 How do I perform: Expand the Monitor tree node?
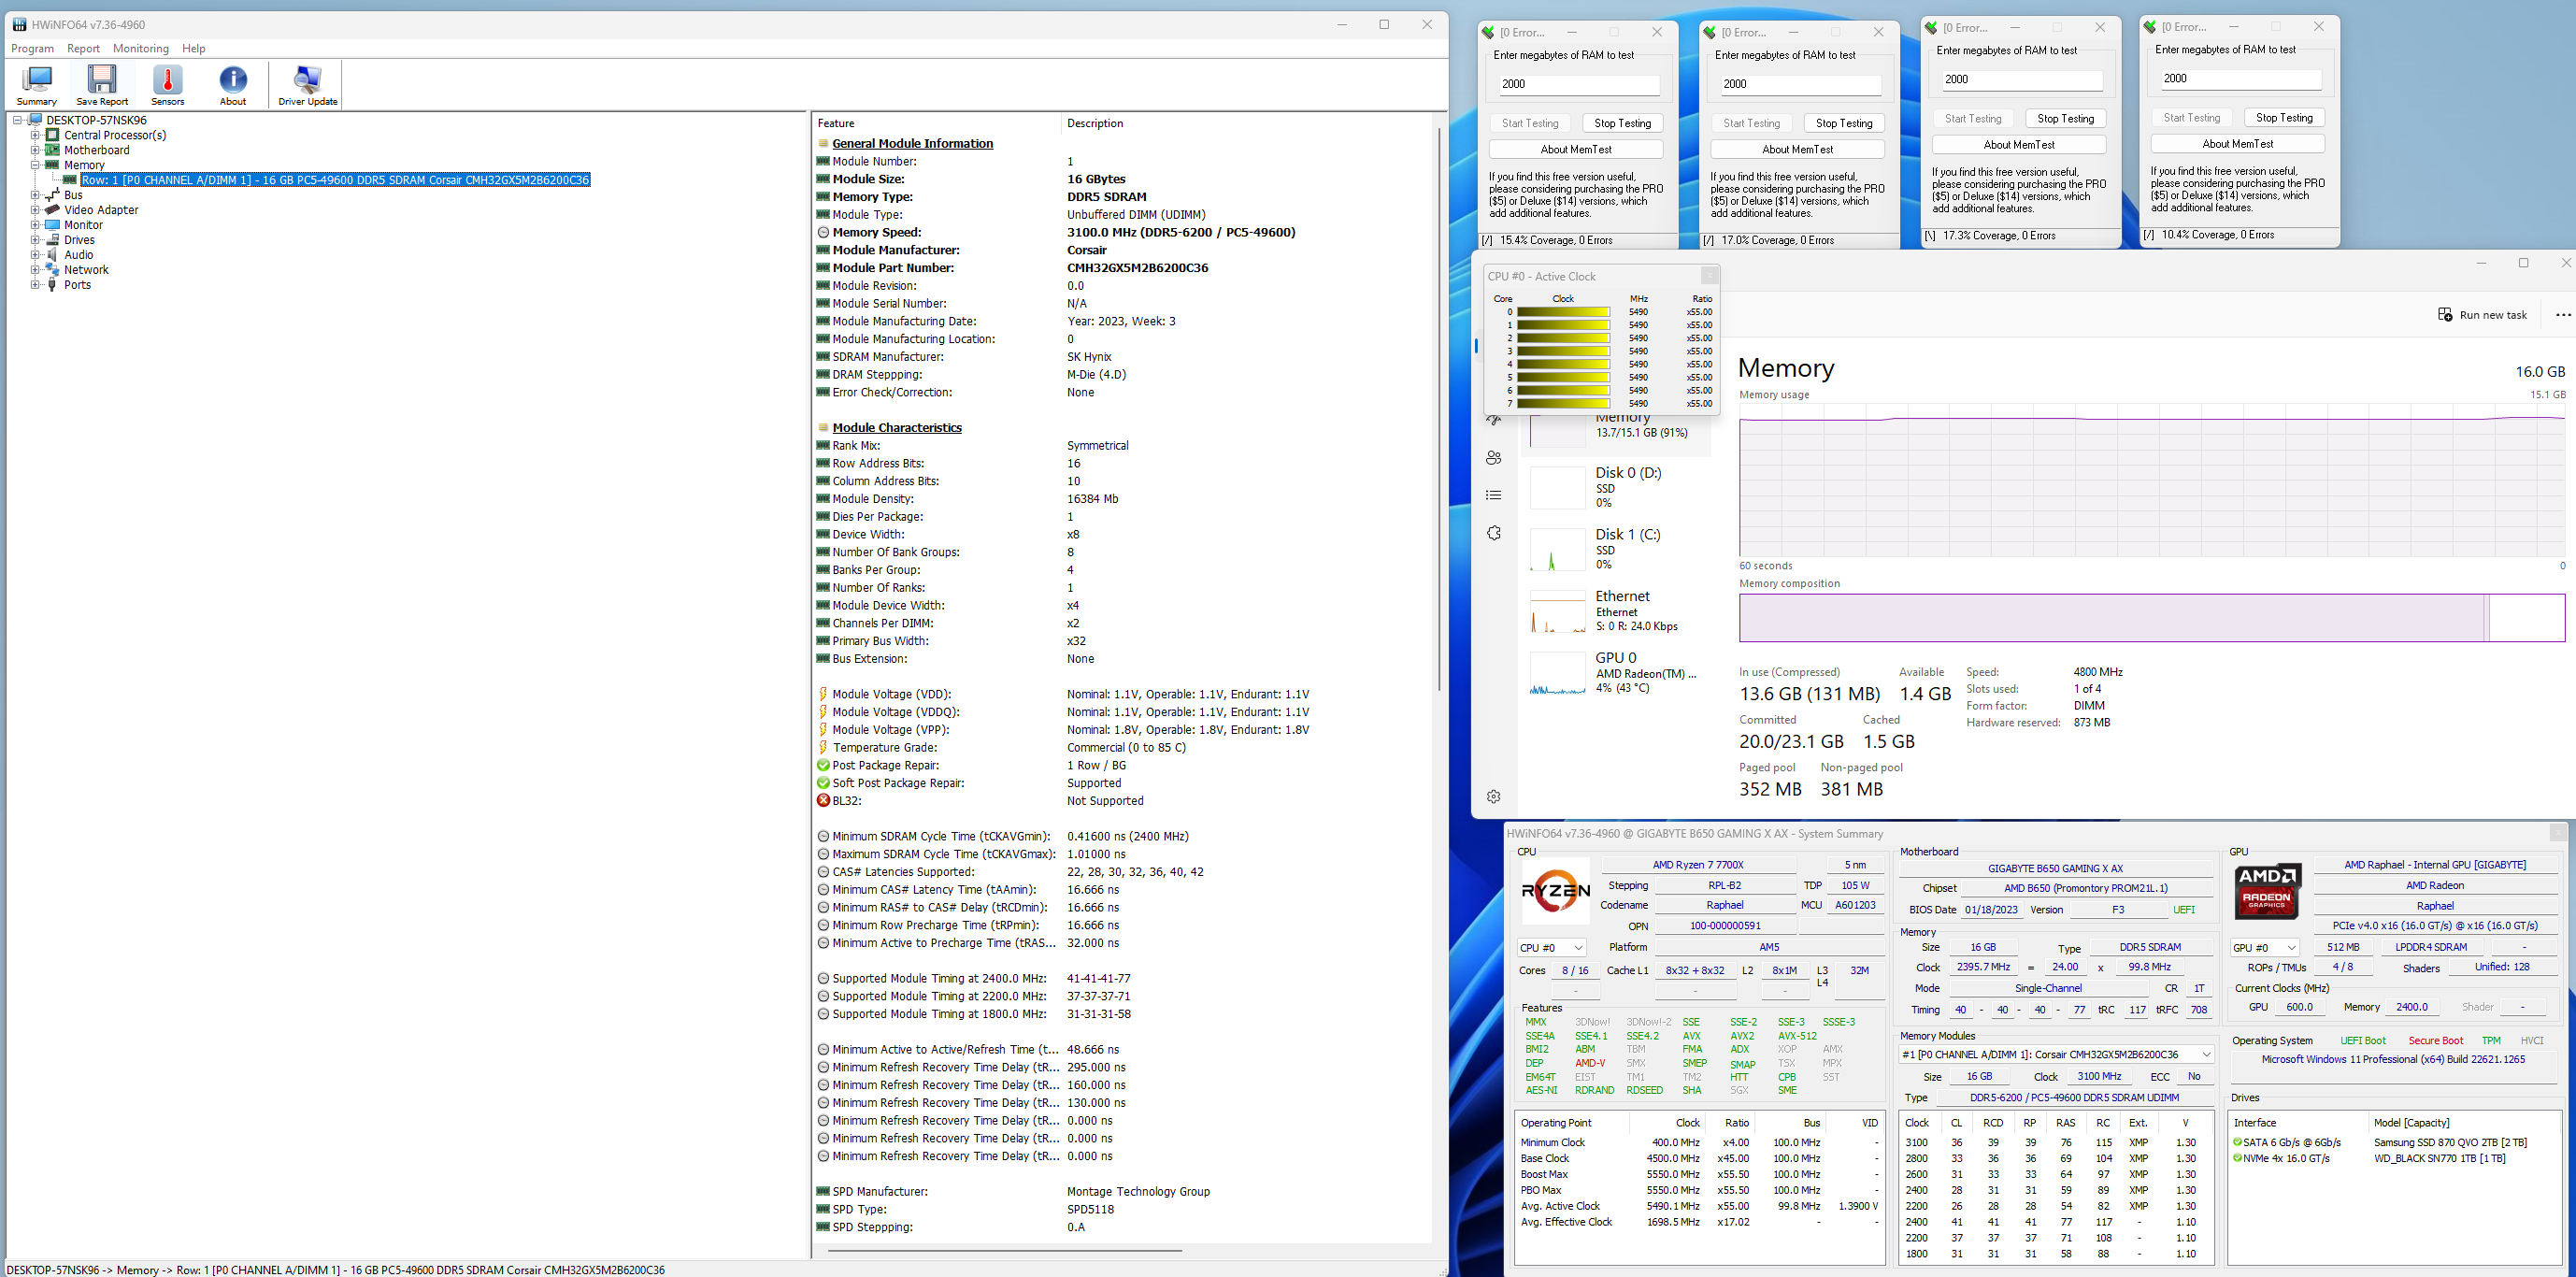click(x=35, y=225)
